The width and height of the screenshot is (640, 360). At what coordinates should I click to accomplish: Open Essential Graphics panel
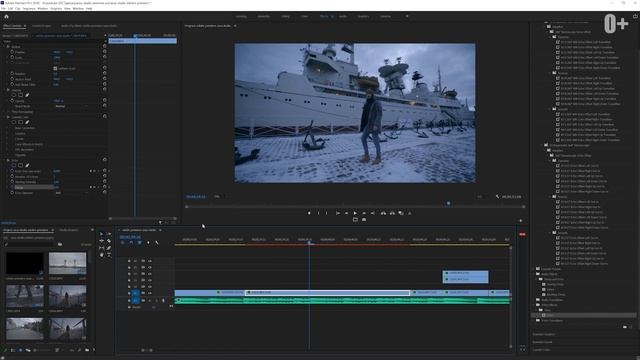pos(544,335)
